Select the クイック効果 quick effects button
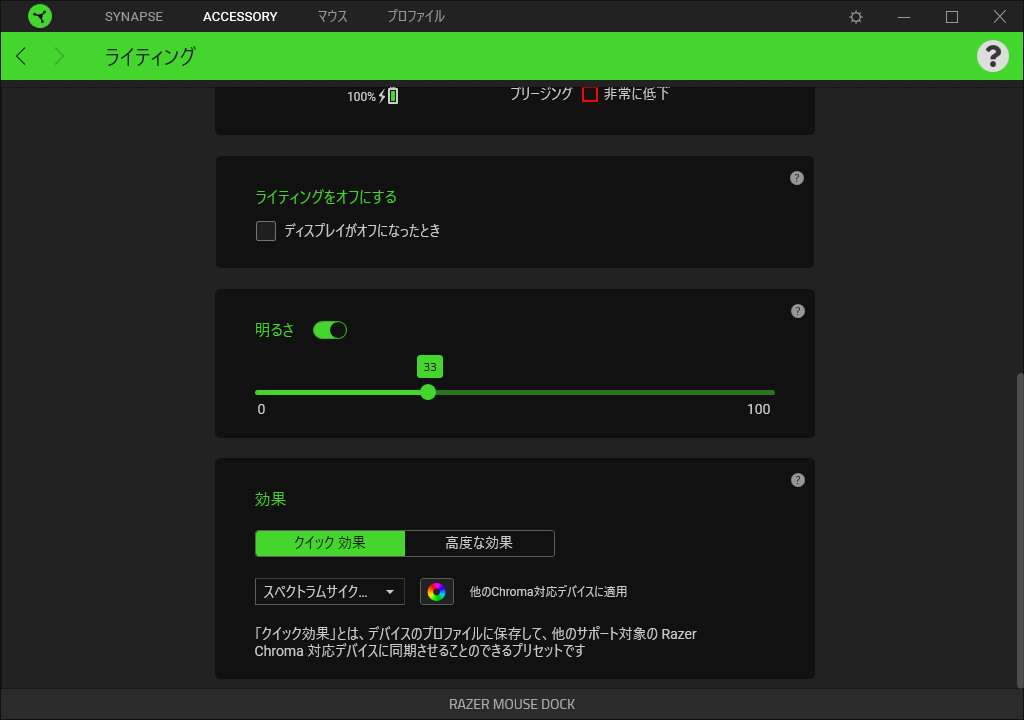The image size is (1024, 720). [330, 543]
